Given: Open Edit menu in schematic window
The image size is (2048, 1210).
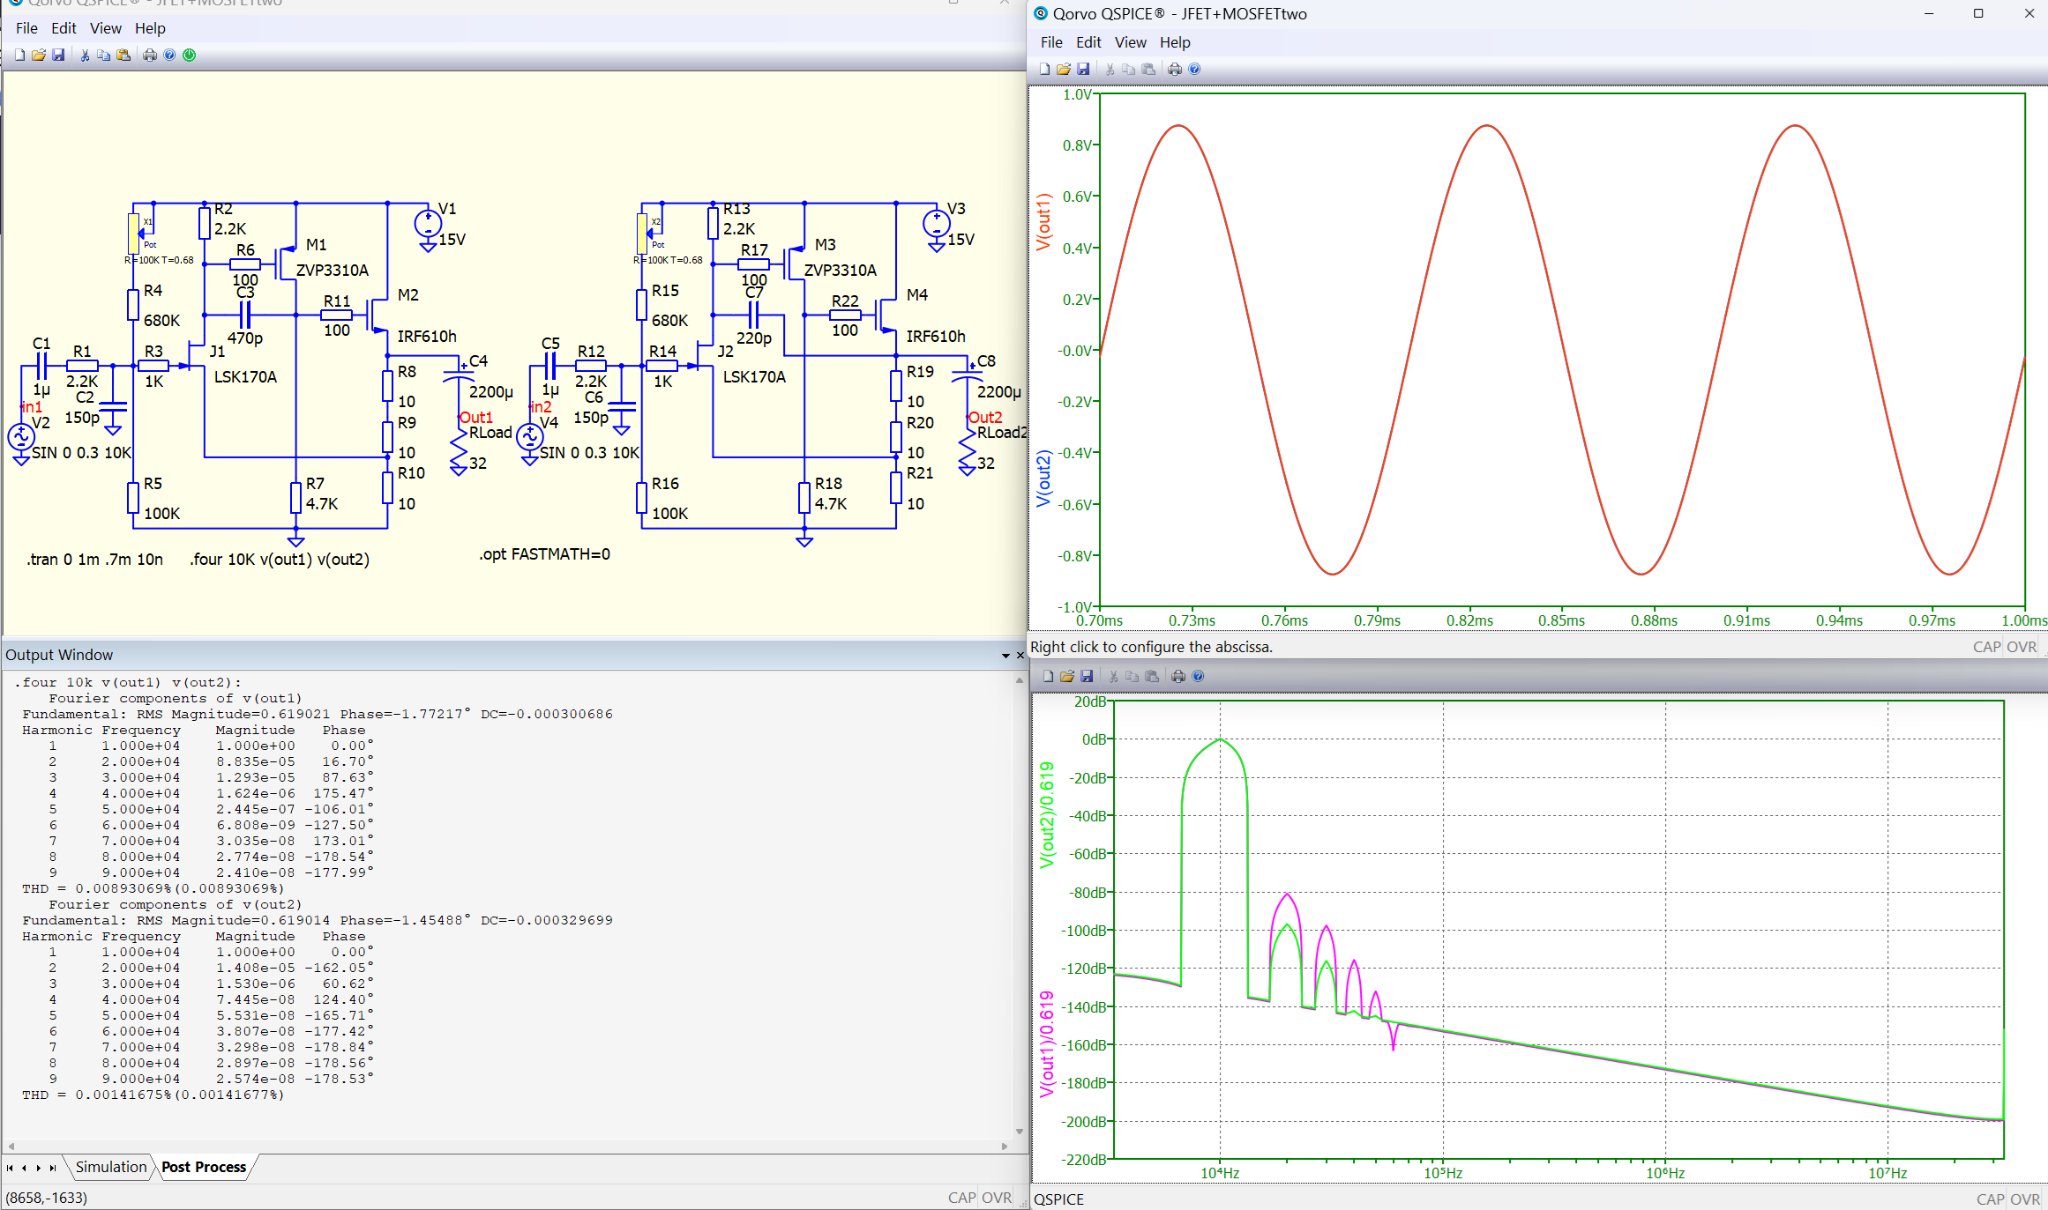Looking at the screenshot, I should (64, 28).
